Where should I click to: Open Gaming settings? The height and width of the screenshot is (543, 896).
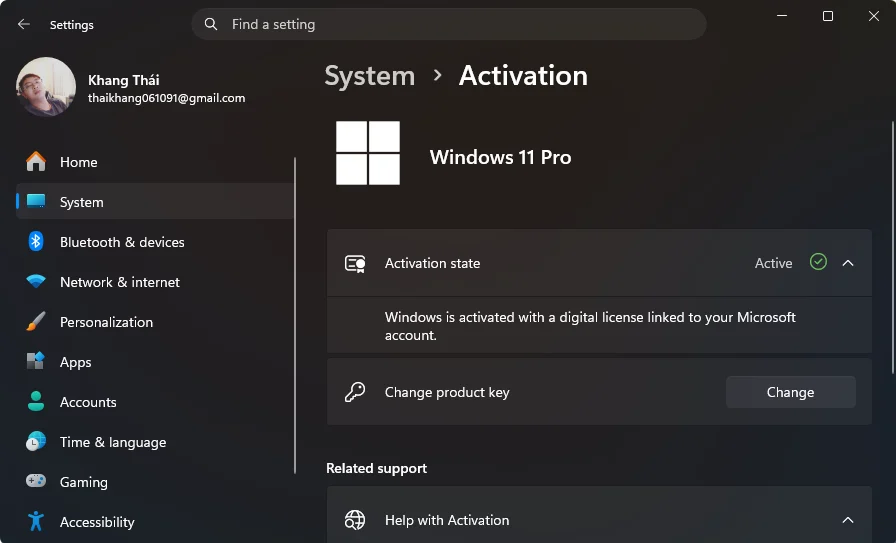tap(154, 482)
